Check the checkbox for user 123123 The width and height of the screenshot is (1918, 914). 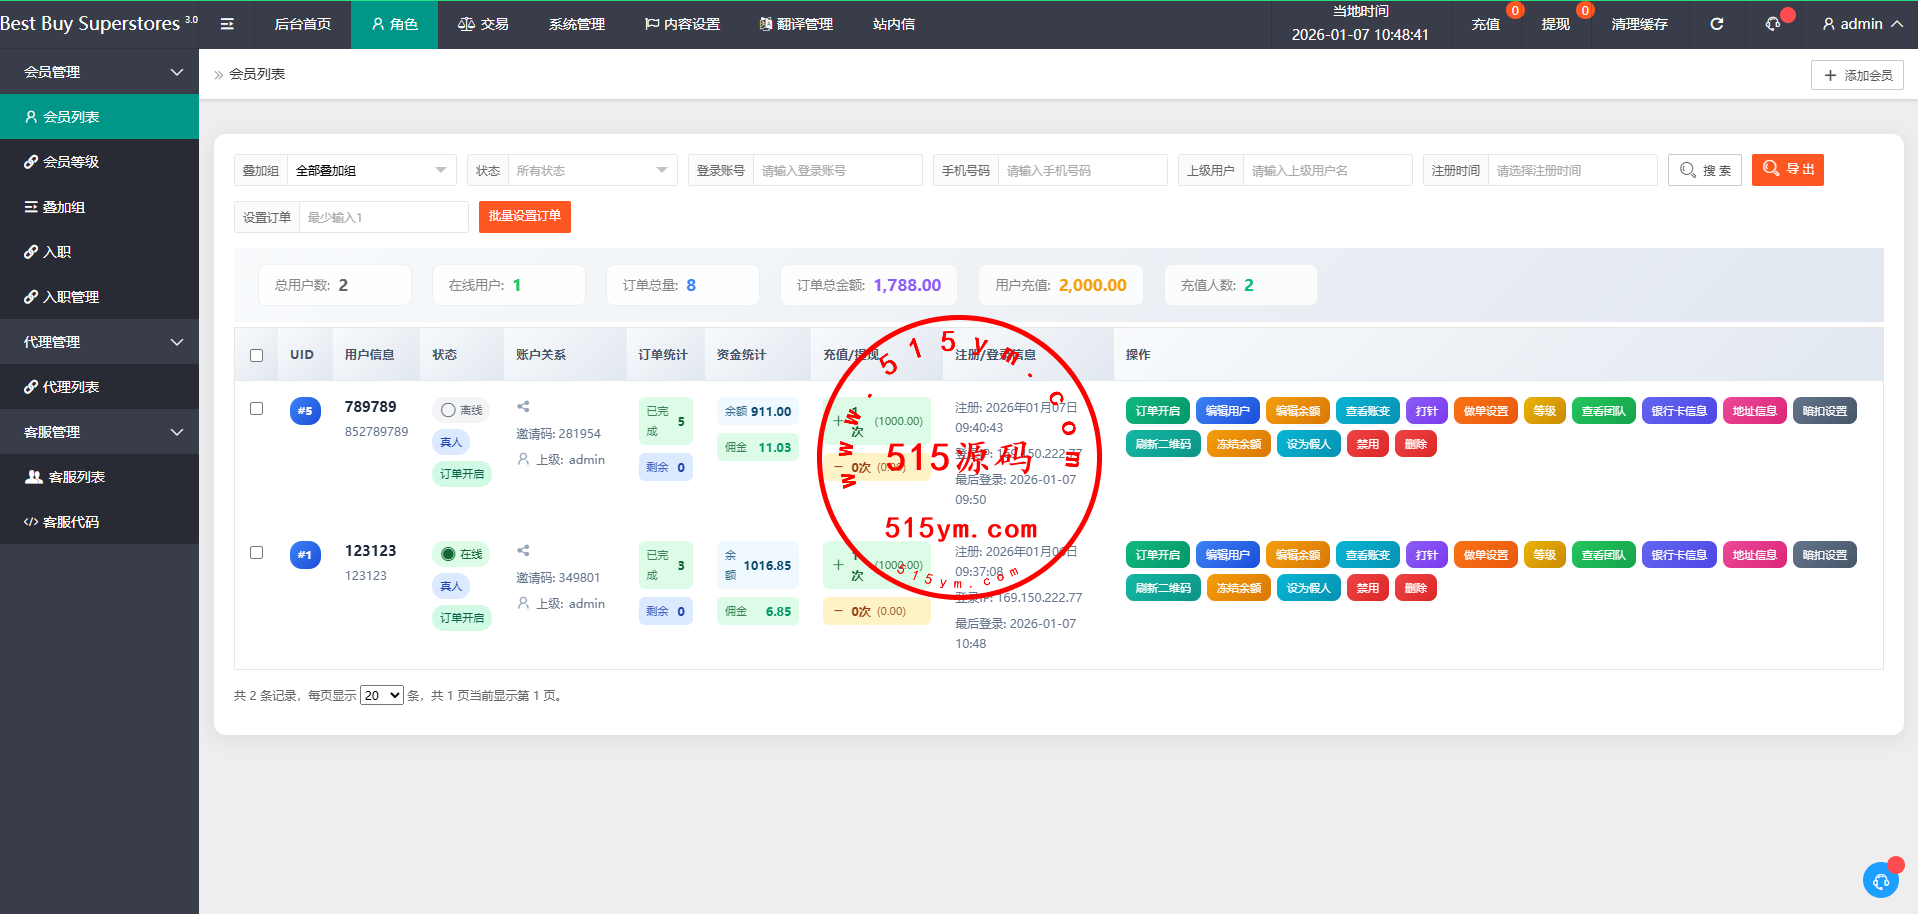pyautogui.click(x=257, y=553)
